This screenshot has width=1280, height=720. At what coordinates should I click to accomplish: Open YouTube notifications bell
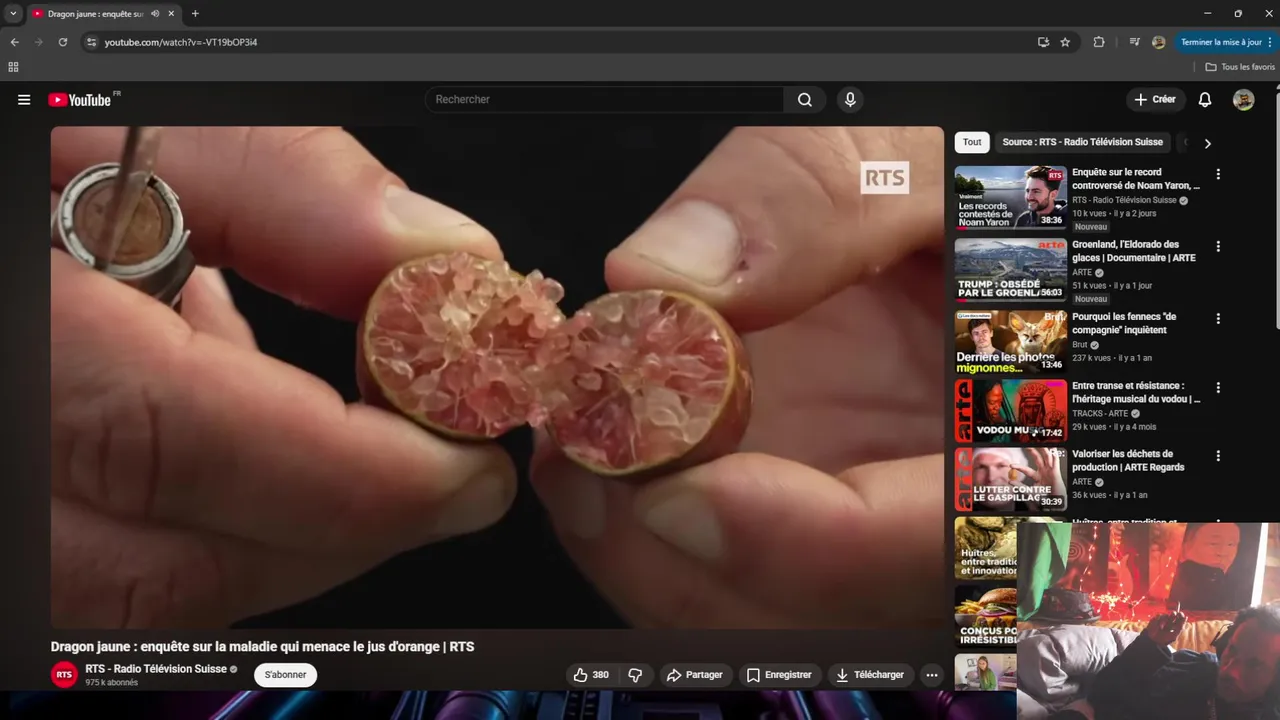point(1205,100)
